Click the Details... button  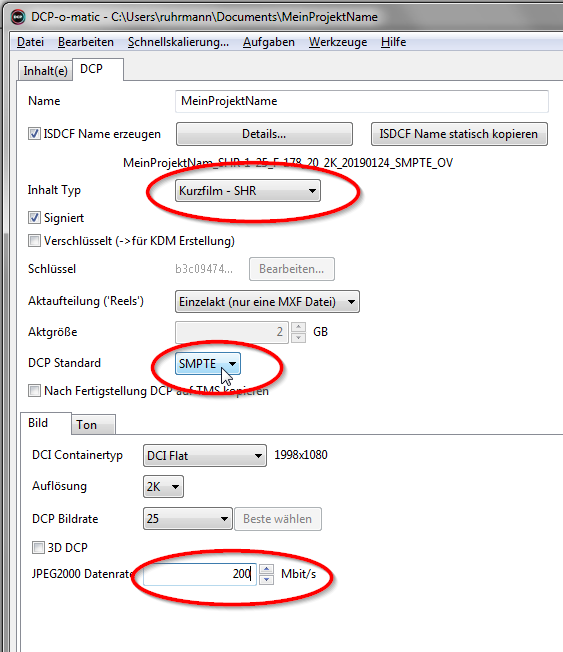point(264,134)
